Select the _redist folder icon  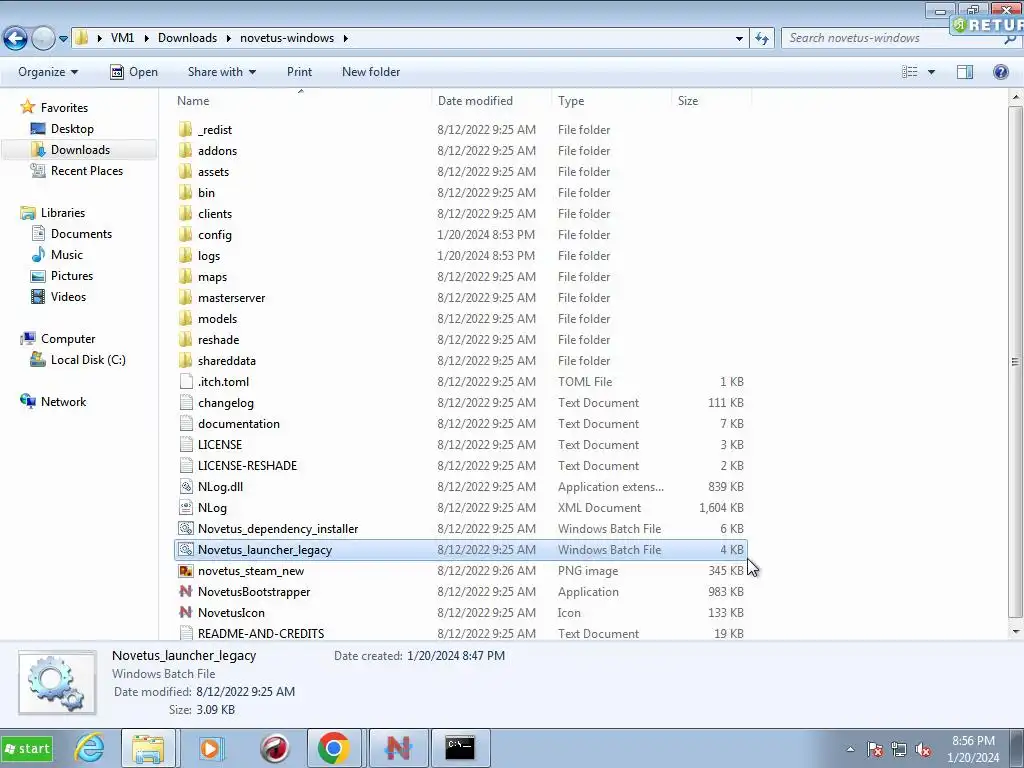click(185, 129)
